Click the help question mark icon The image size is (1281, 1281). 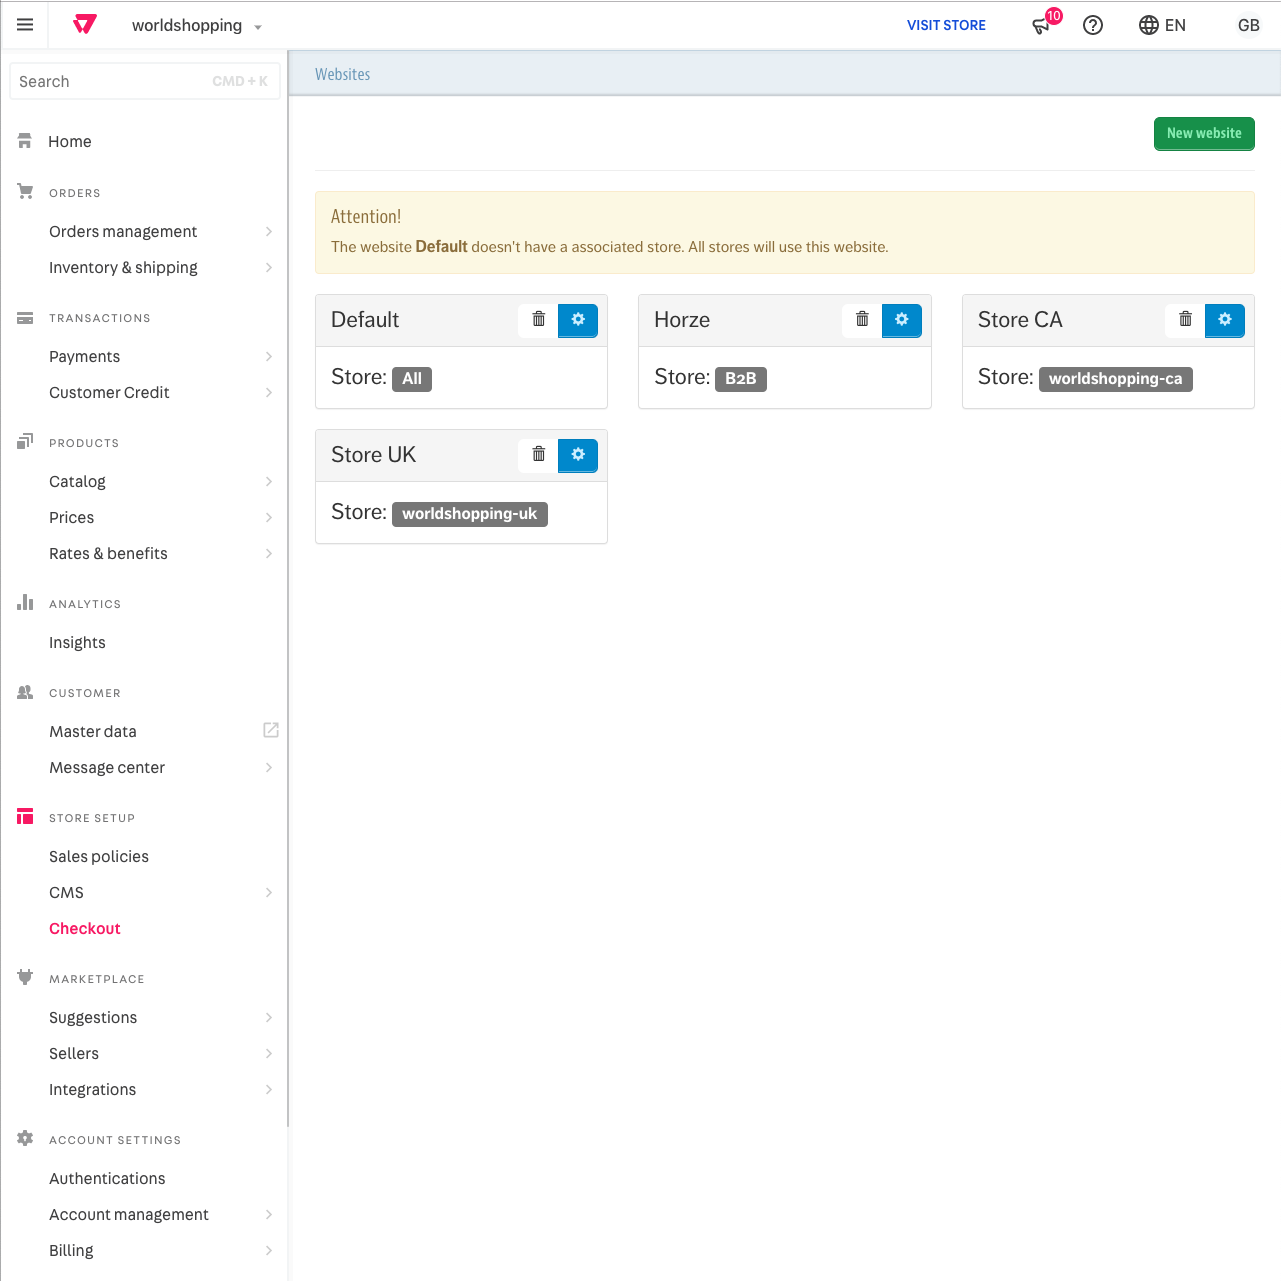(x=1092, y=25)
